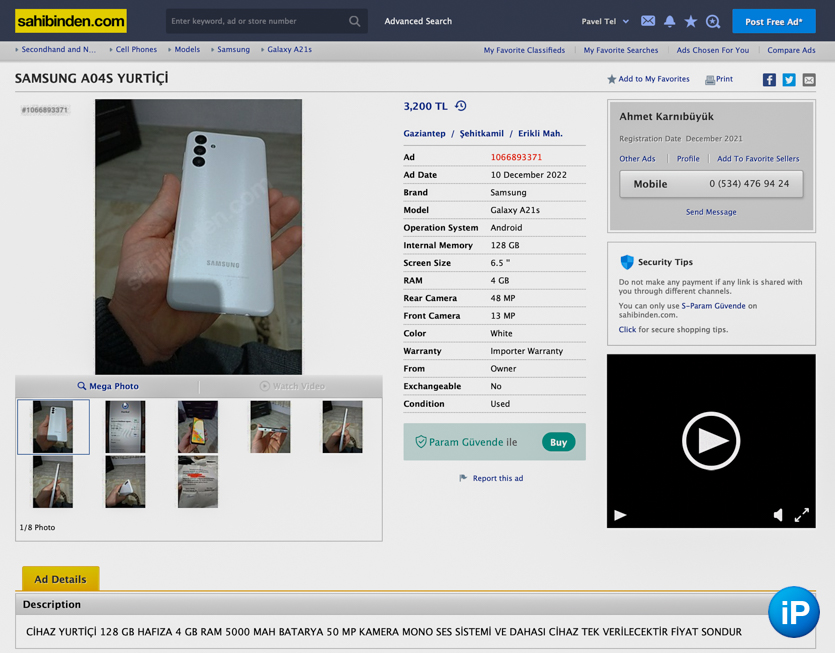Open Ads Chosen For You

[x=713, y=50]
